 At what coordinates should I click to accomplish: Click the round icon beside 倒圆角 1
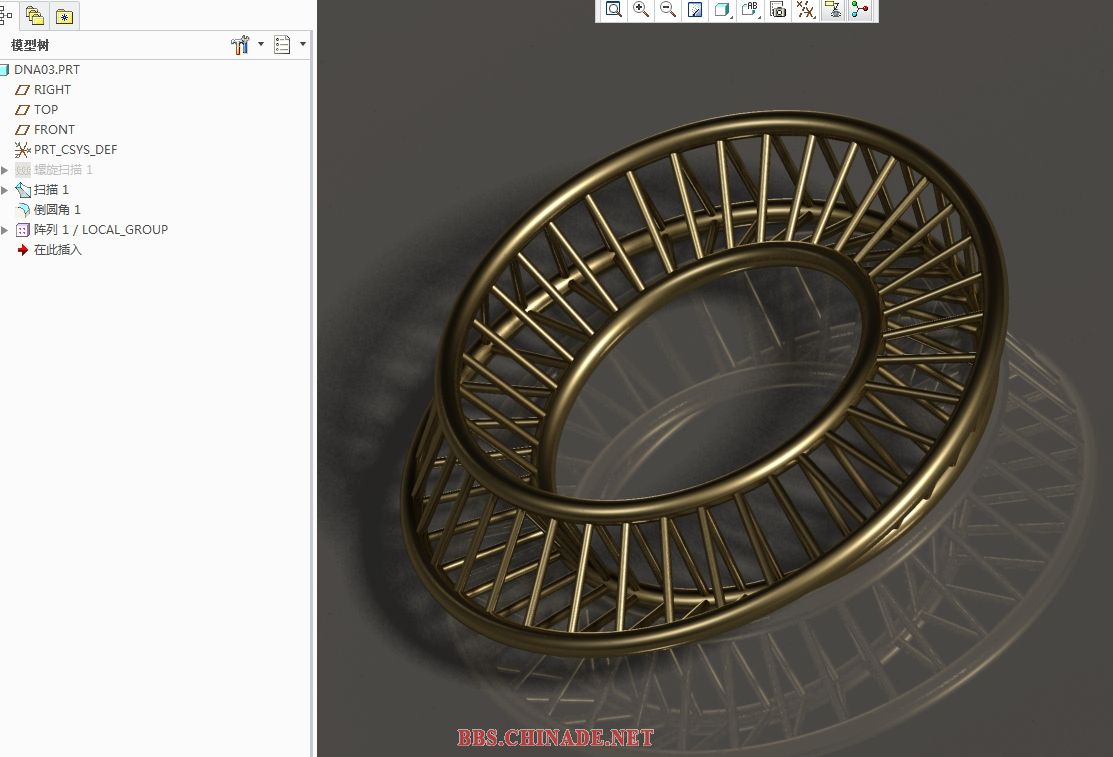(23, 209)
